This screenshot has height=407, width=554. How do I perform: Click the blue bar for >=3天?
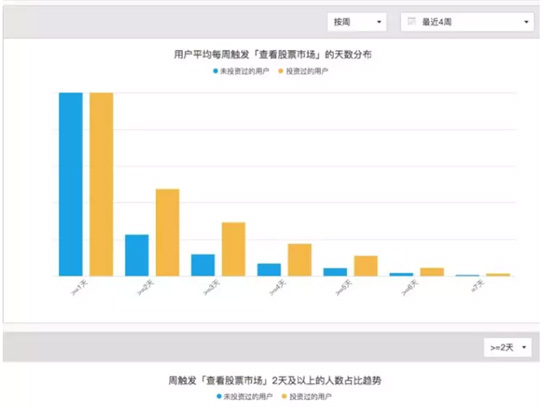coord(203,265)
